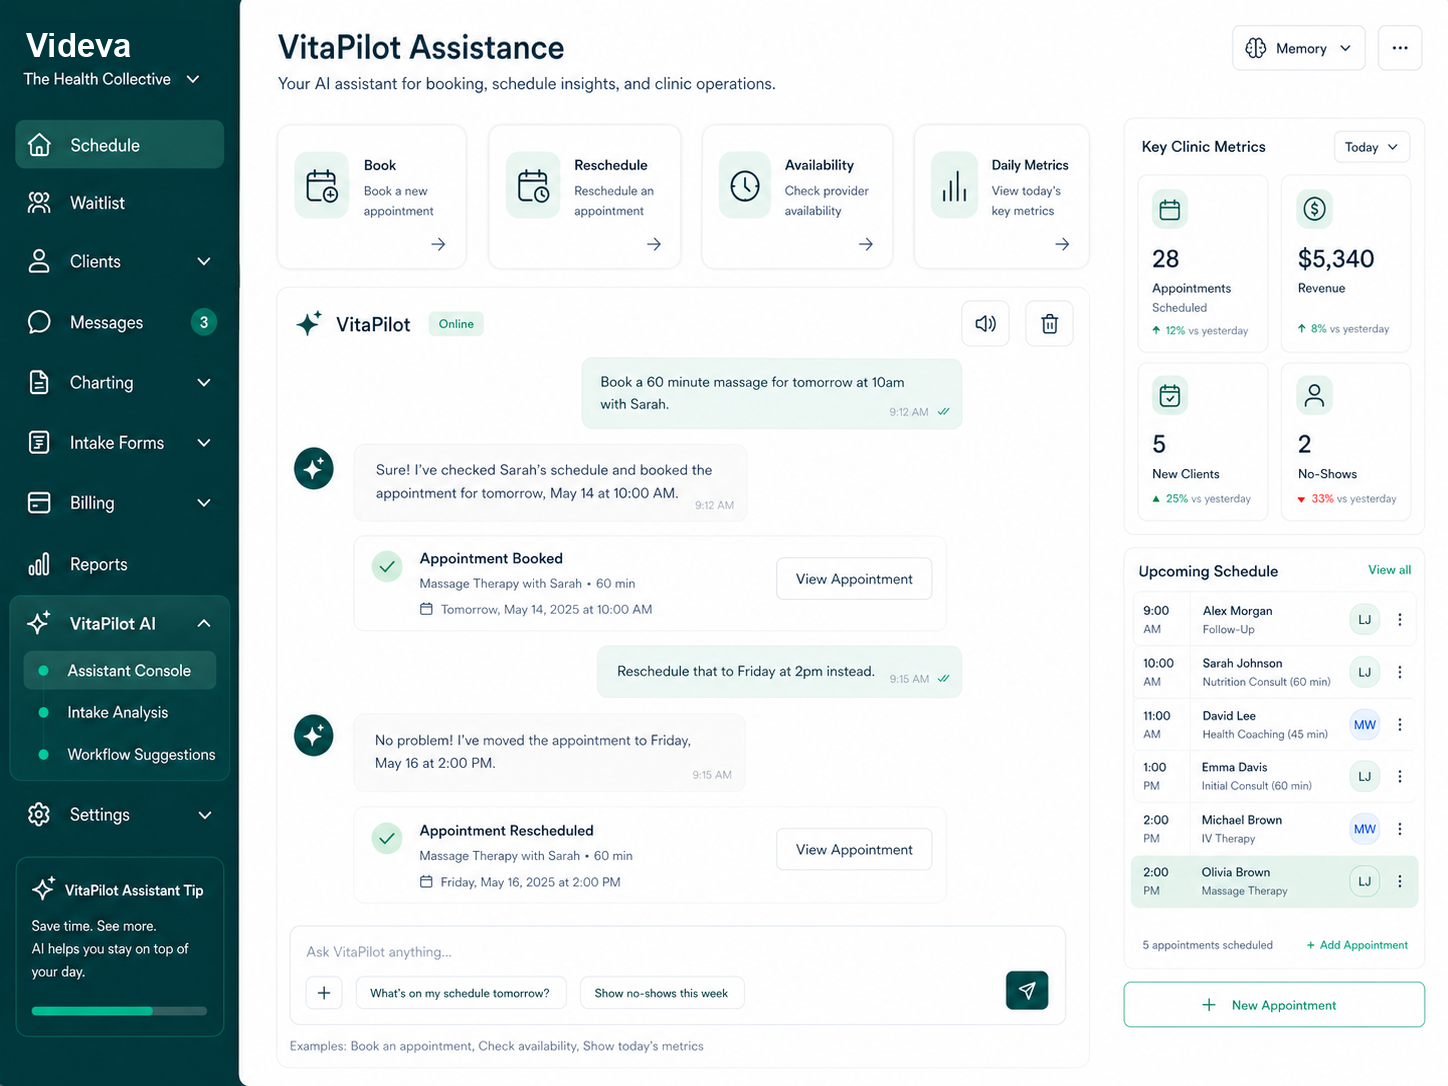Click the View Appointment button for the rescheduled booking
Viewport: 1448px width, 1086px height.
click(x=853, y=849)
